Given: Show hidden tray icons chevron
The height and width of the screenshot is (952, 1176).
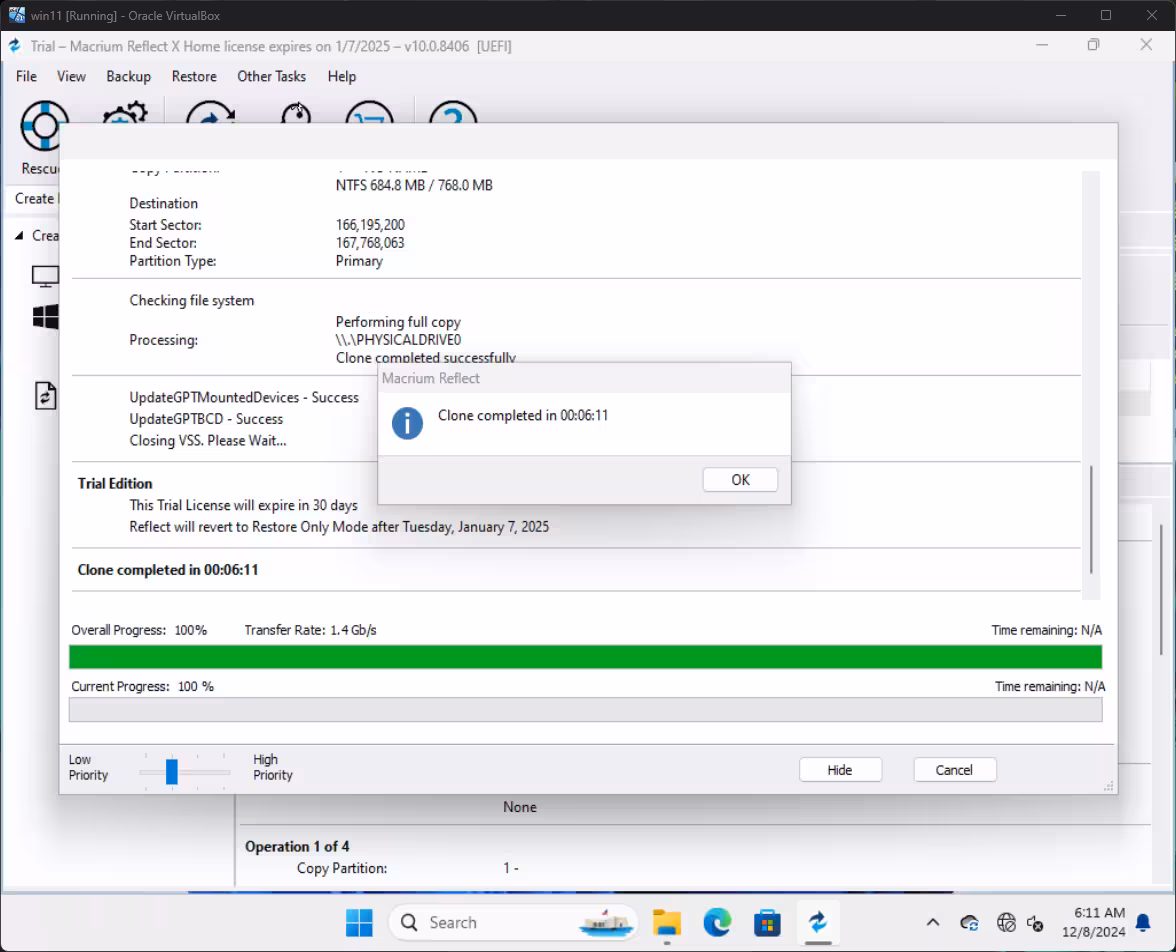Looking at the screenshot, I should (933, 923).
